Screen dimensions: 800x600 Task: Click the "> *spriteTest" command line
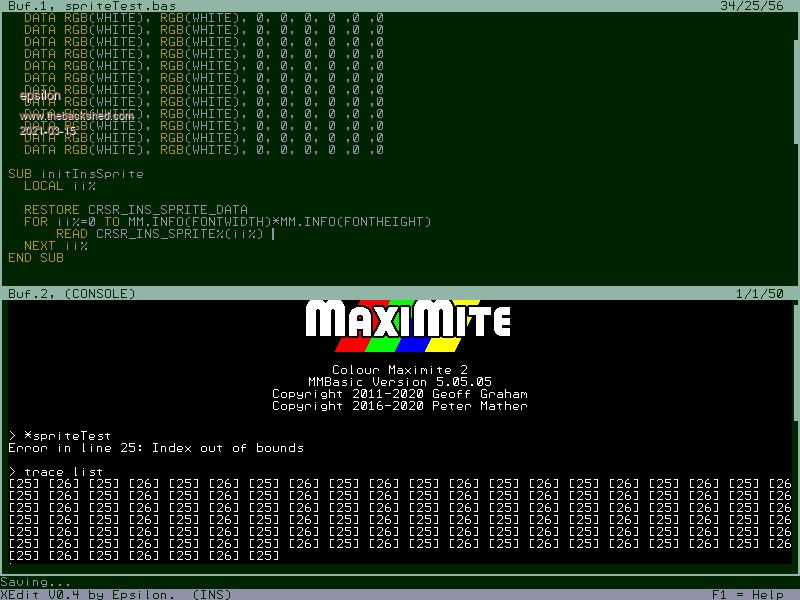(x=60, y=436)
